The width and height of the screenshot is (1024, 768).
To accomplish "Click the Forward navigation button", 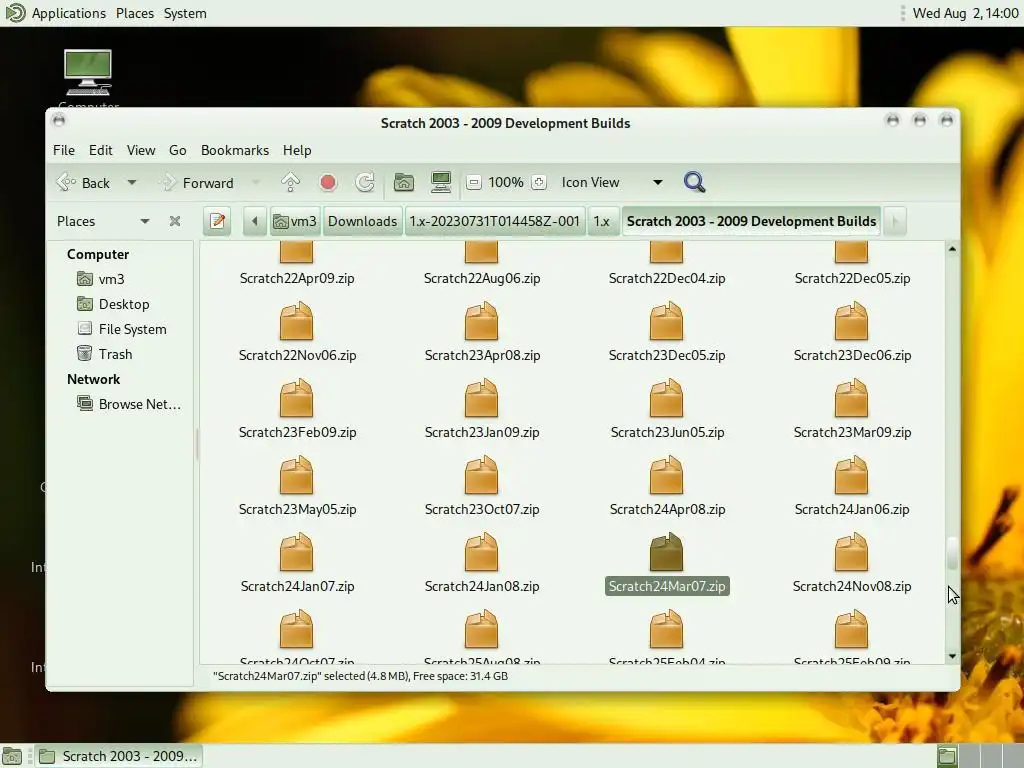I will point(198,182).
